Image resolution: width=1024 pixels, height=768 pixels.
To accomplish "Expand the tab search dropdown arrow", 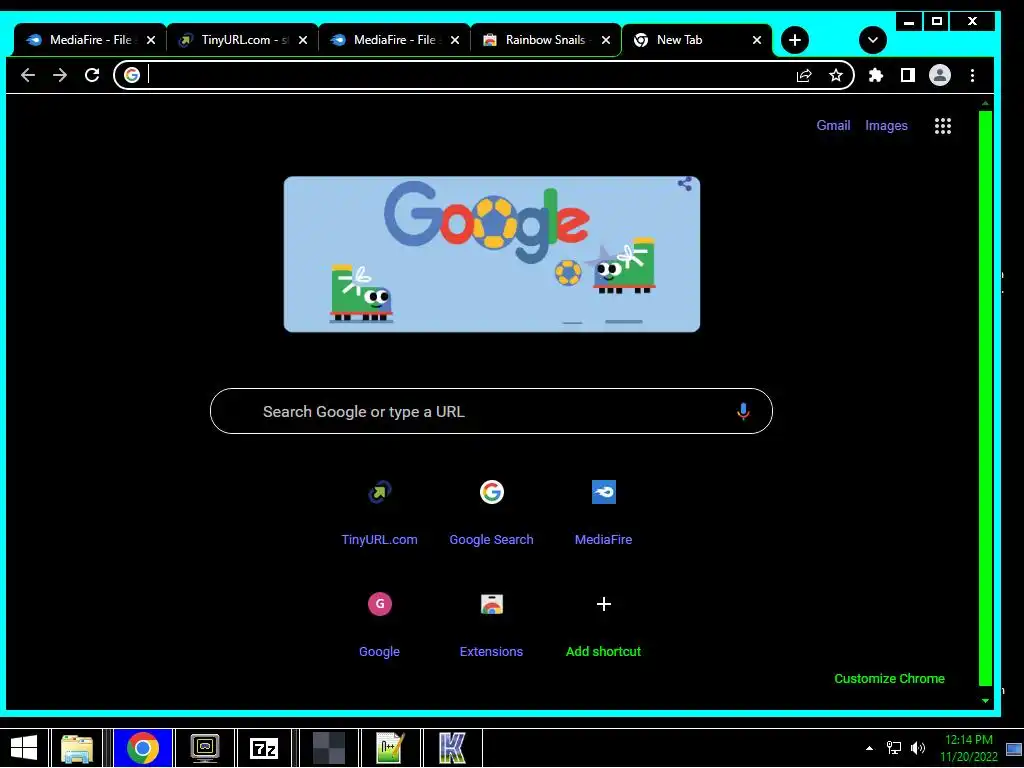I will (x=872, y=40).
